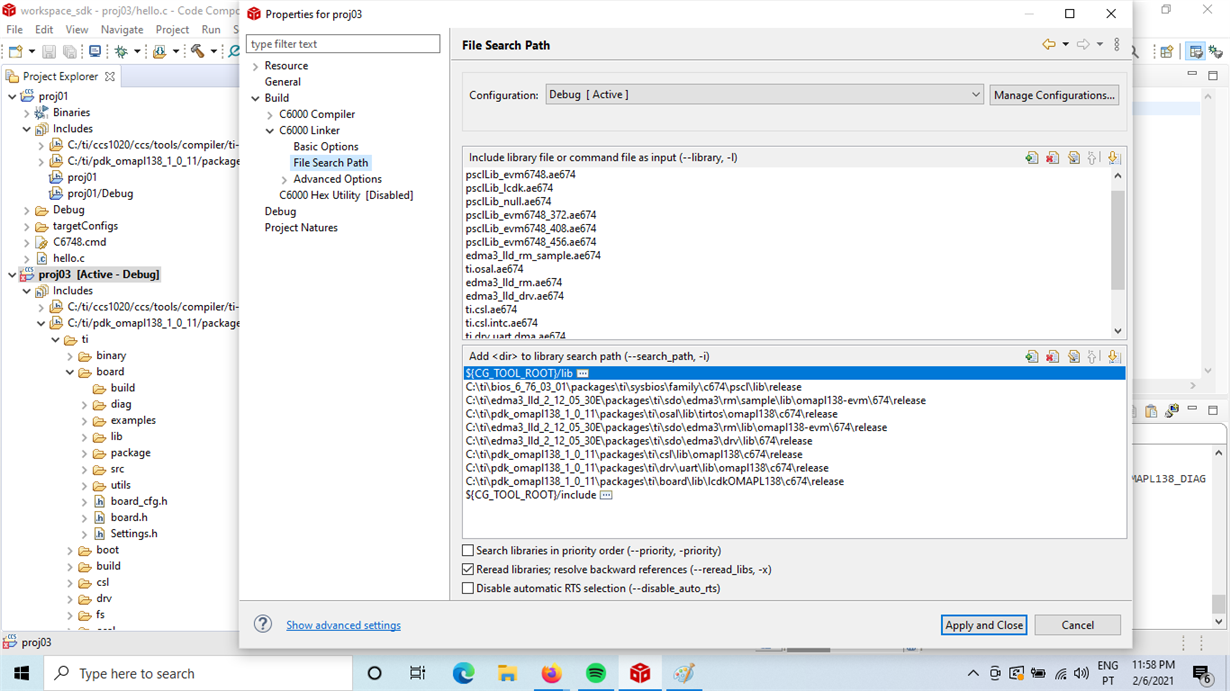1230x691 pixels.
Task: Move search path directory down
Action: point(1114,357)
